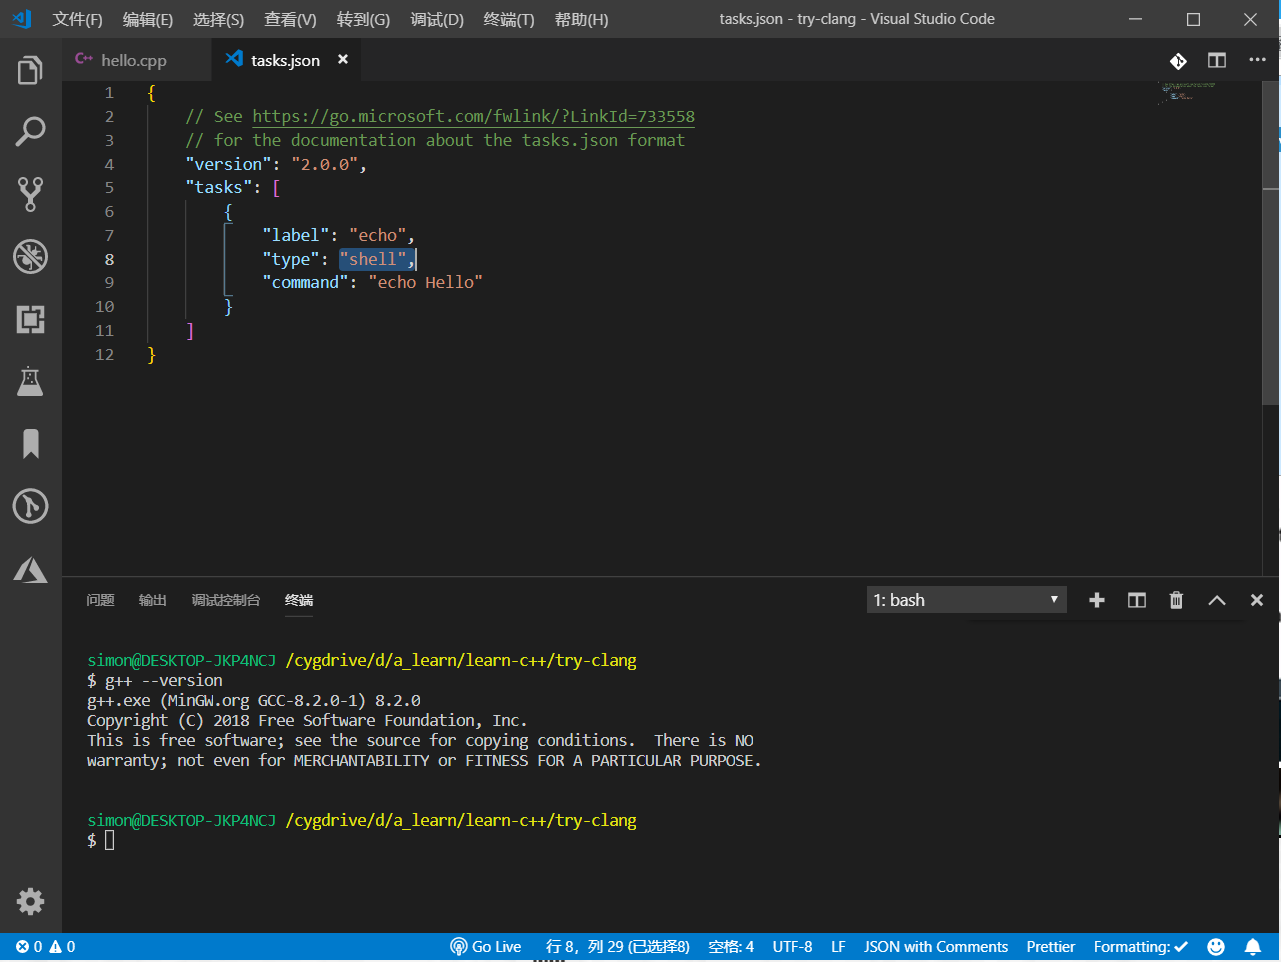The height and width of the screenshot is (962, 1281).
Task: Switch to the 调试控制台 panel tab
Action: point(226,600)
